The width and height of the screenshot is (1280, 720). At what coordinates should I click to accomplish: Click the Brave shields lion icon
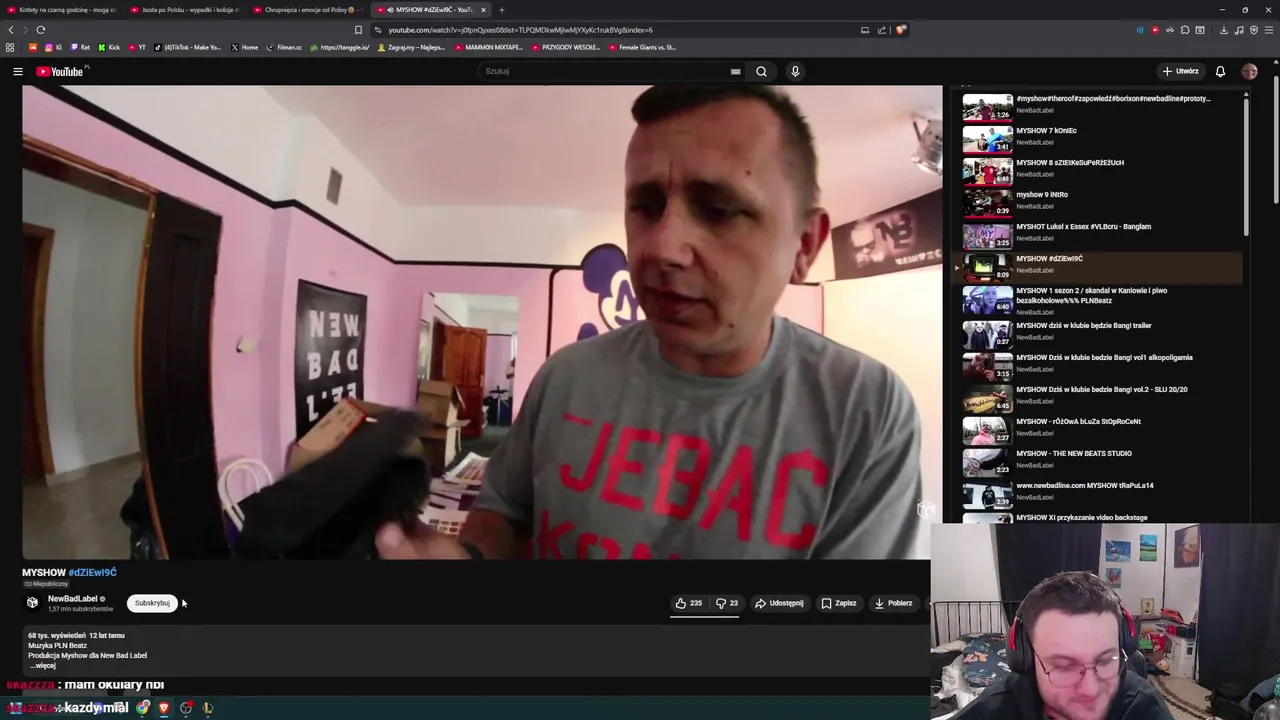[901, 30]
